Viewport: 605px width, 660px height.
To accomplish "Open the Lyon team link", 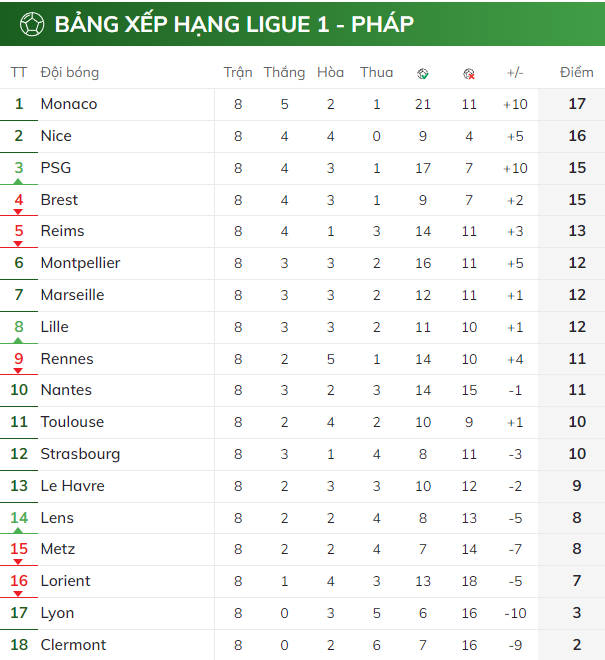I will coord(57,613).
